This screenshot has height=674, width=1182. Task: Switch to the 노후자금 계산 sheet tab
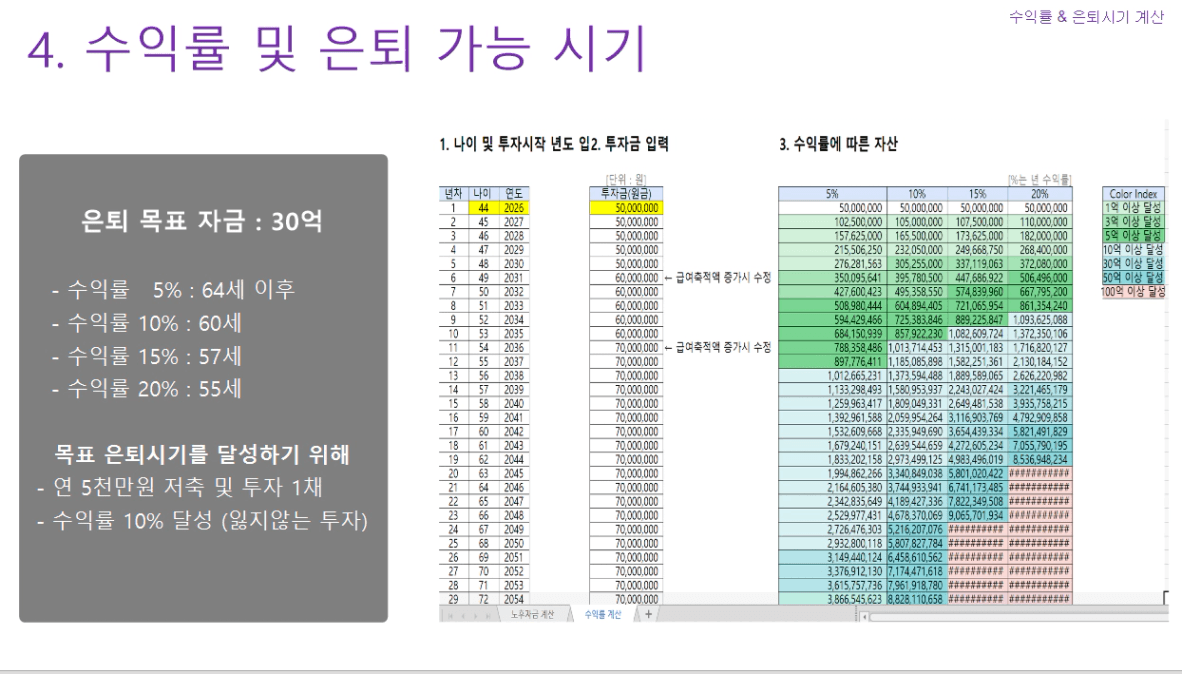[x=532, y=614]
